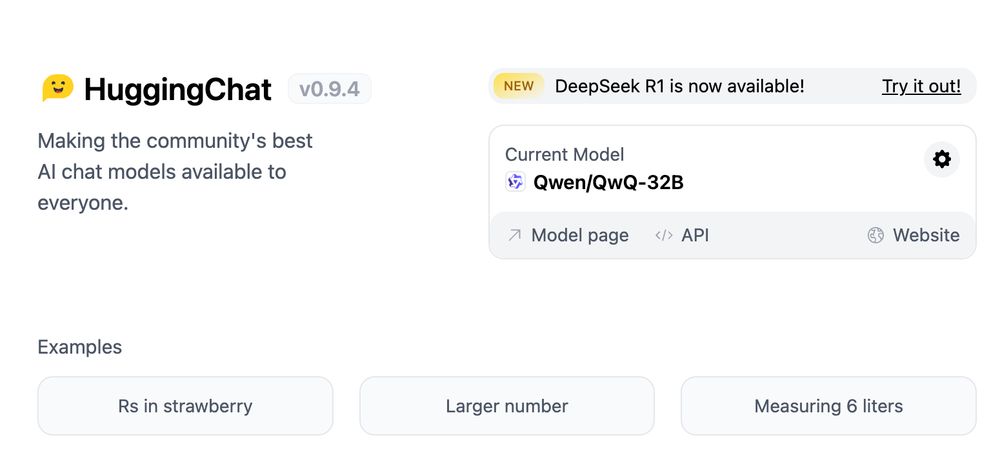Open the API link
The height and width of the screenshot is (475, 1000).
click(x=682, y=235)
